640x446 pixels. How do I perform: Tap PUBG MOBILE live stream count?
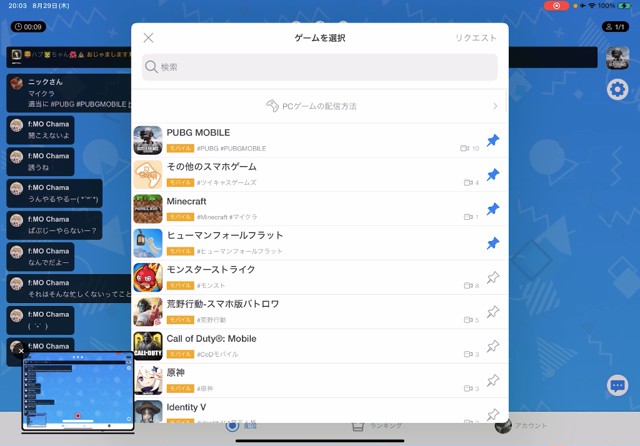(x=470, y=149)
